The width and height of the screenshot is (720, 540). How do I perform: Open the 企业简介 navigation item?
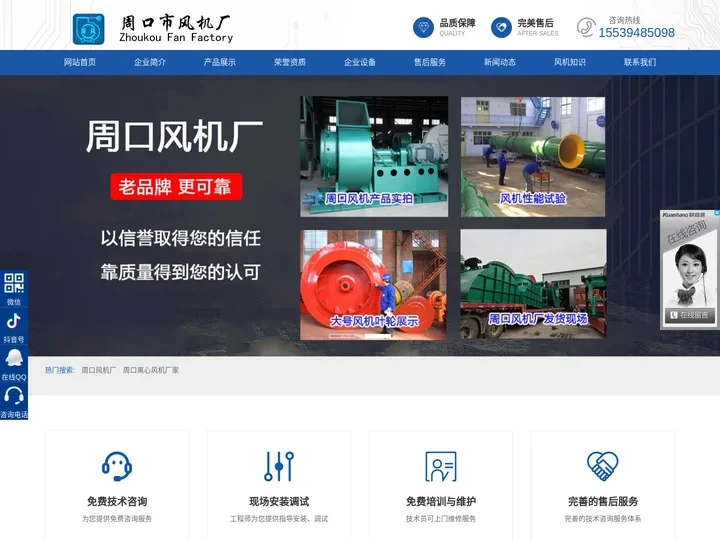coord(150,62)
